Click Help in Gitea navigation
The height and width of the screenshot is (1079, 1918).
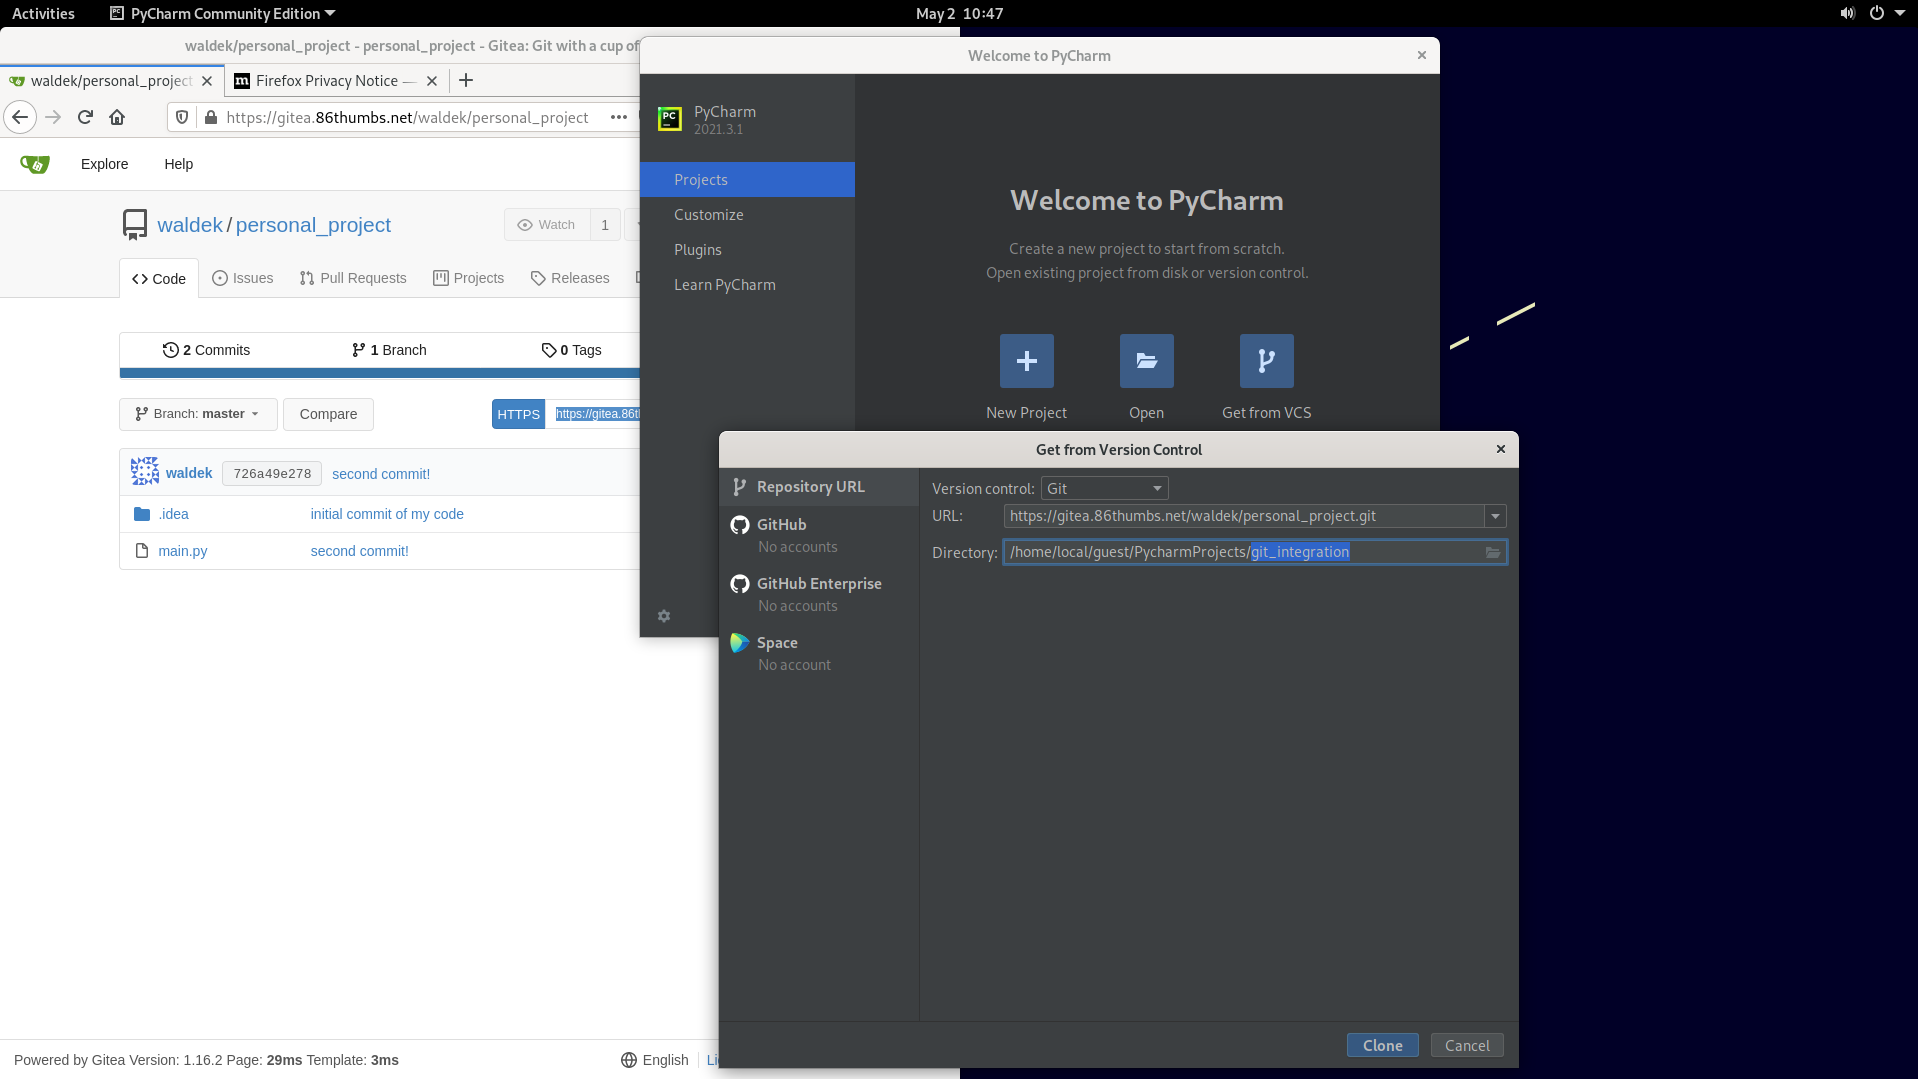tap(178, 164)
